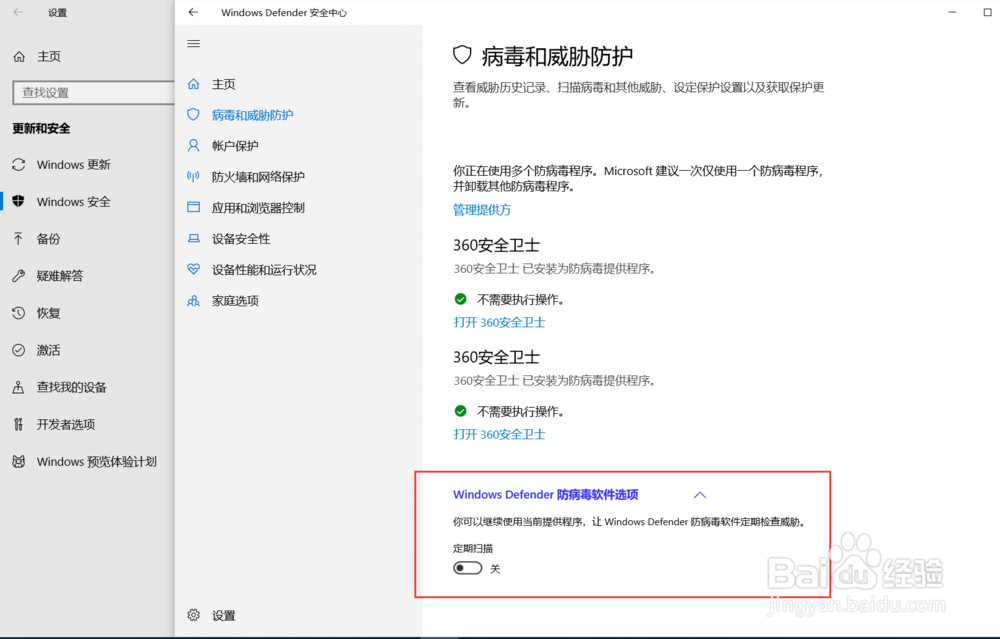Click the 管理提供方 link

[482, 210]
